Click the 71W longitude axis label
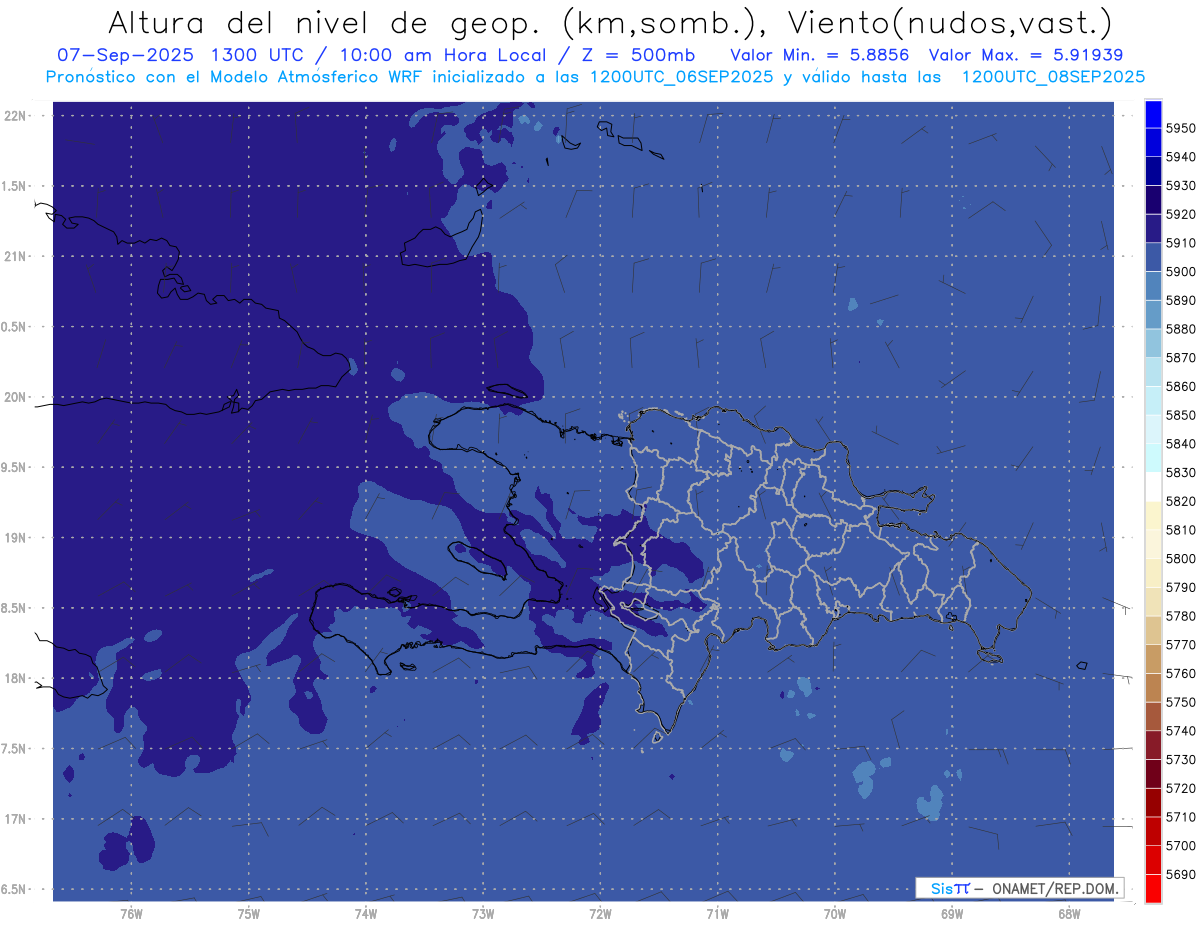The height and width of the screenshot is (927, 1200). (x=717, y=915)
